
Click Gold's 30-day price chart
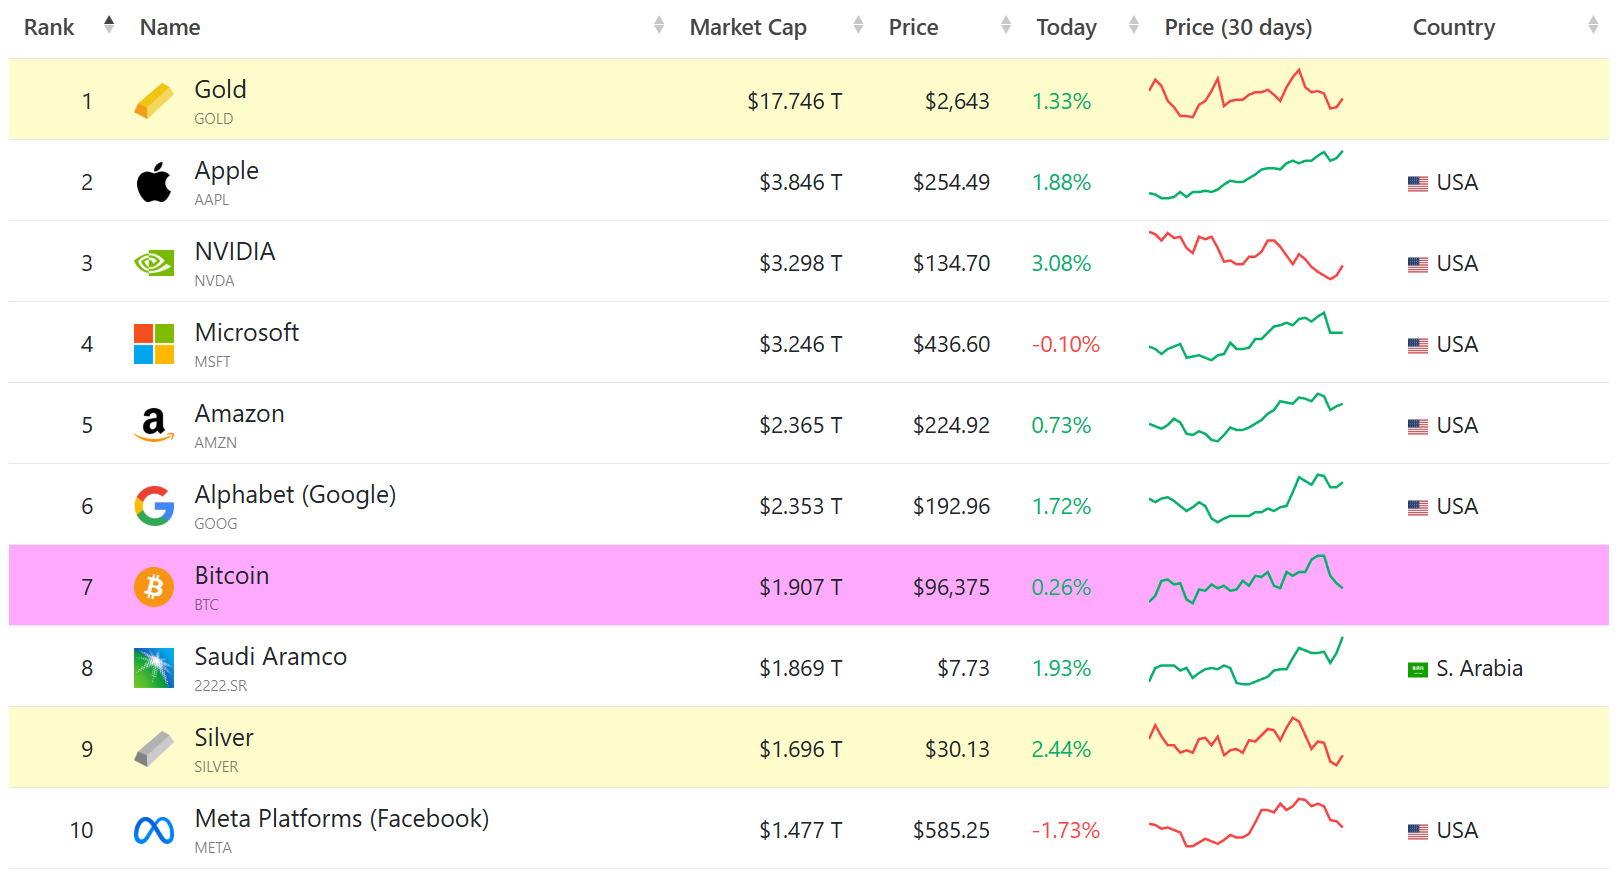coord(1246,93)
